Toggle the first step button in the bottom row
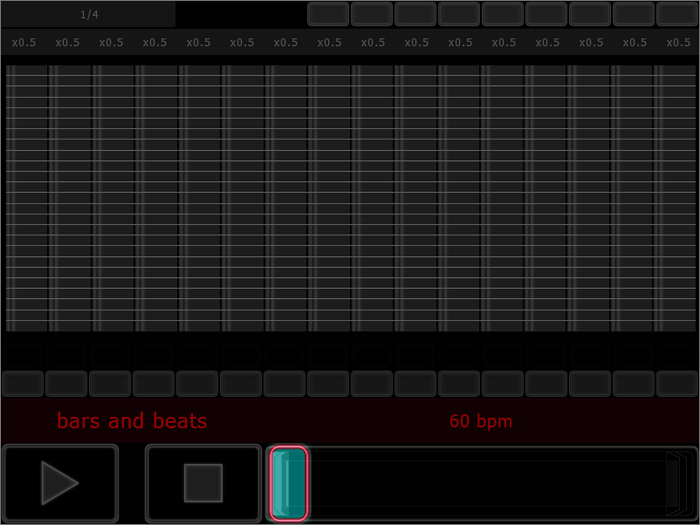 [x=23, y=383]
